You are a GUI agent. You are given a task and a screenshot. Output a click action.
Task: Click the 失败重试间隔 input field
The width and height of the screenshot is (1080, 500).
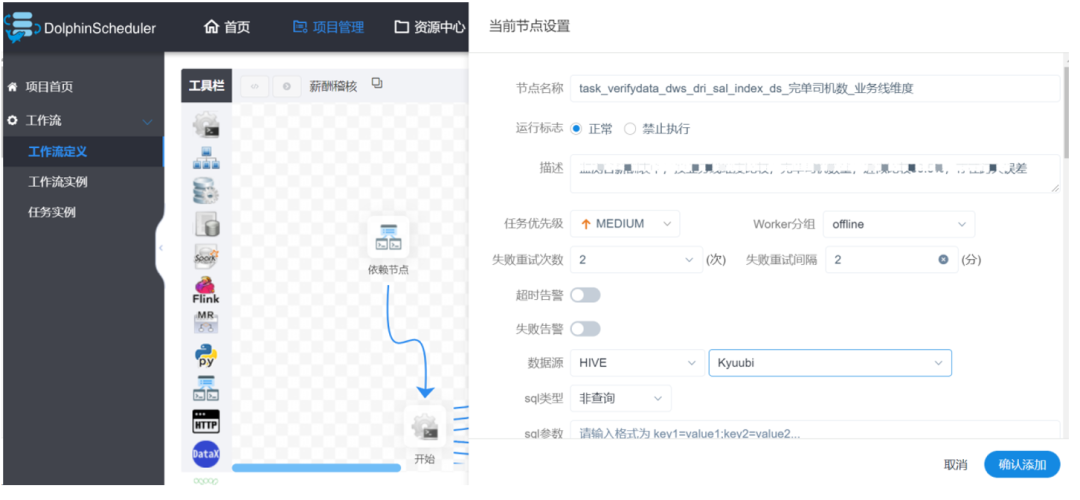point(891,260)
